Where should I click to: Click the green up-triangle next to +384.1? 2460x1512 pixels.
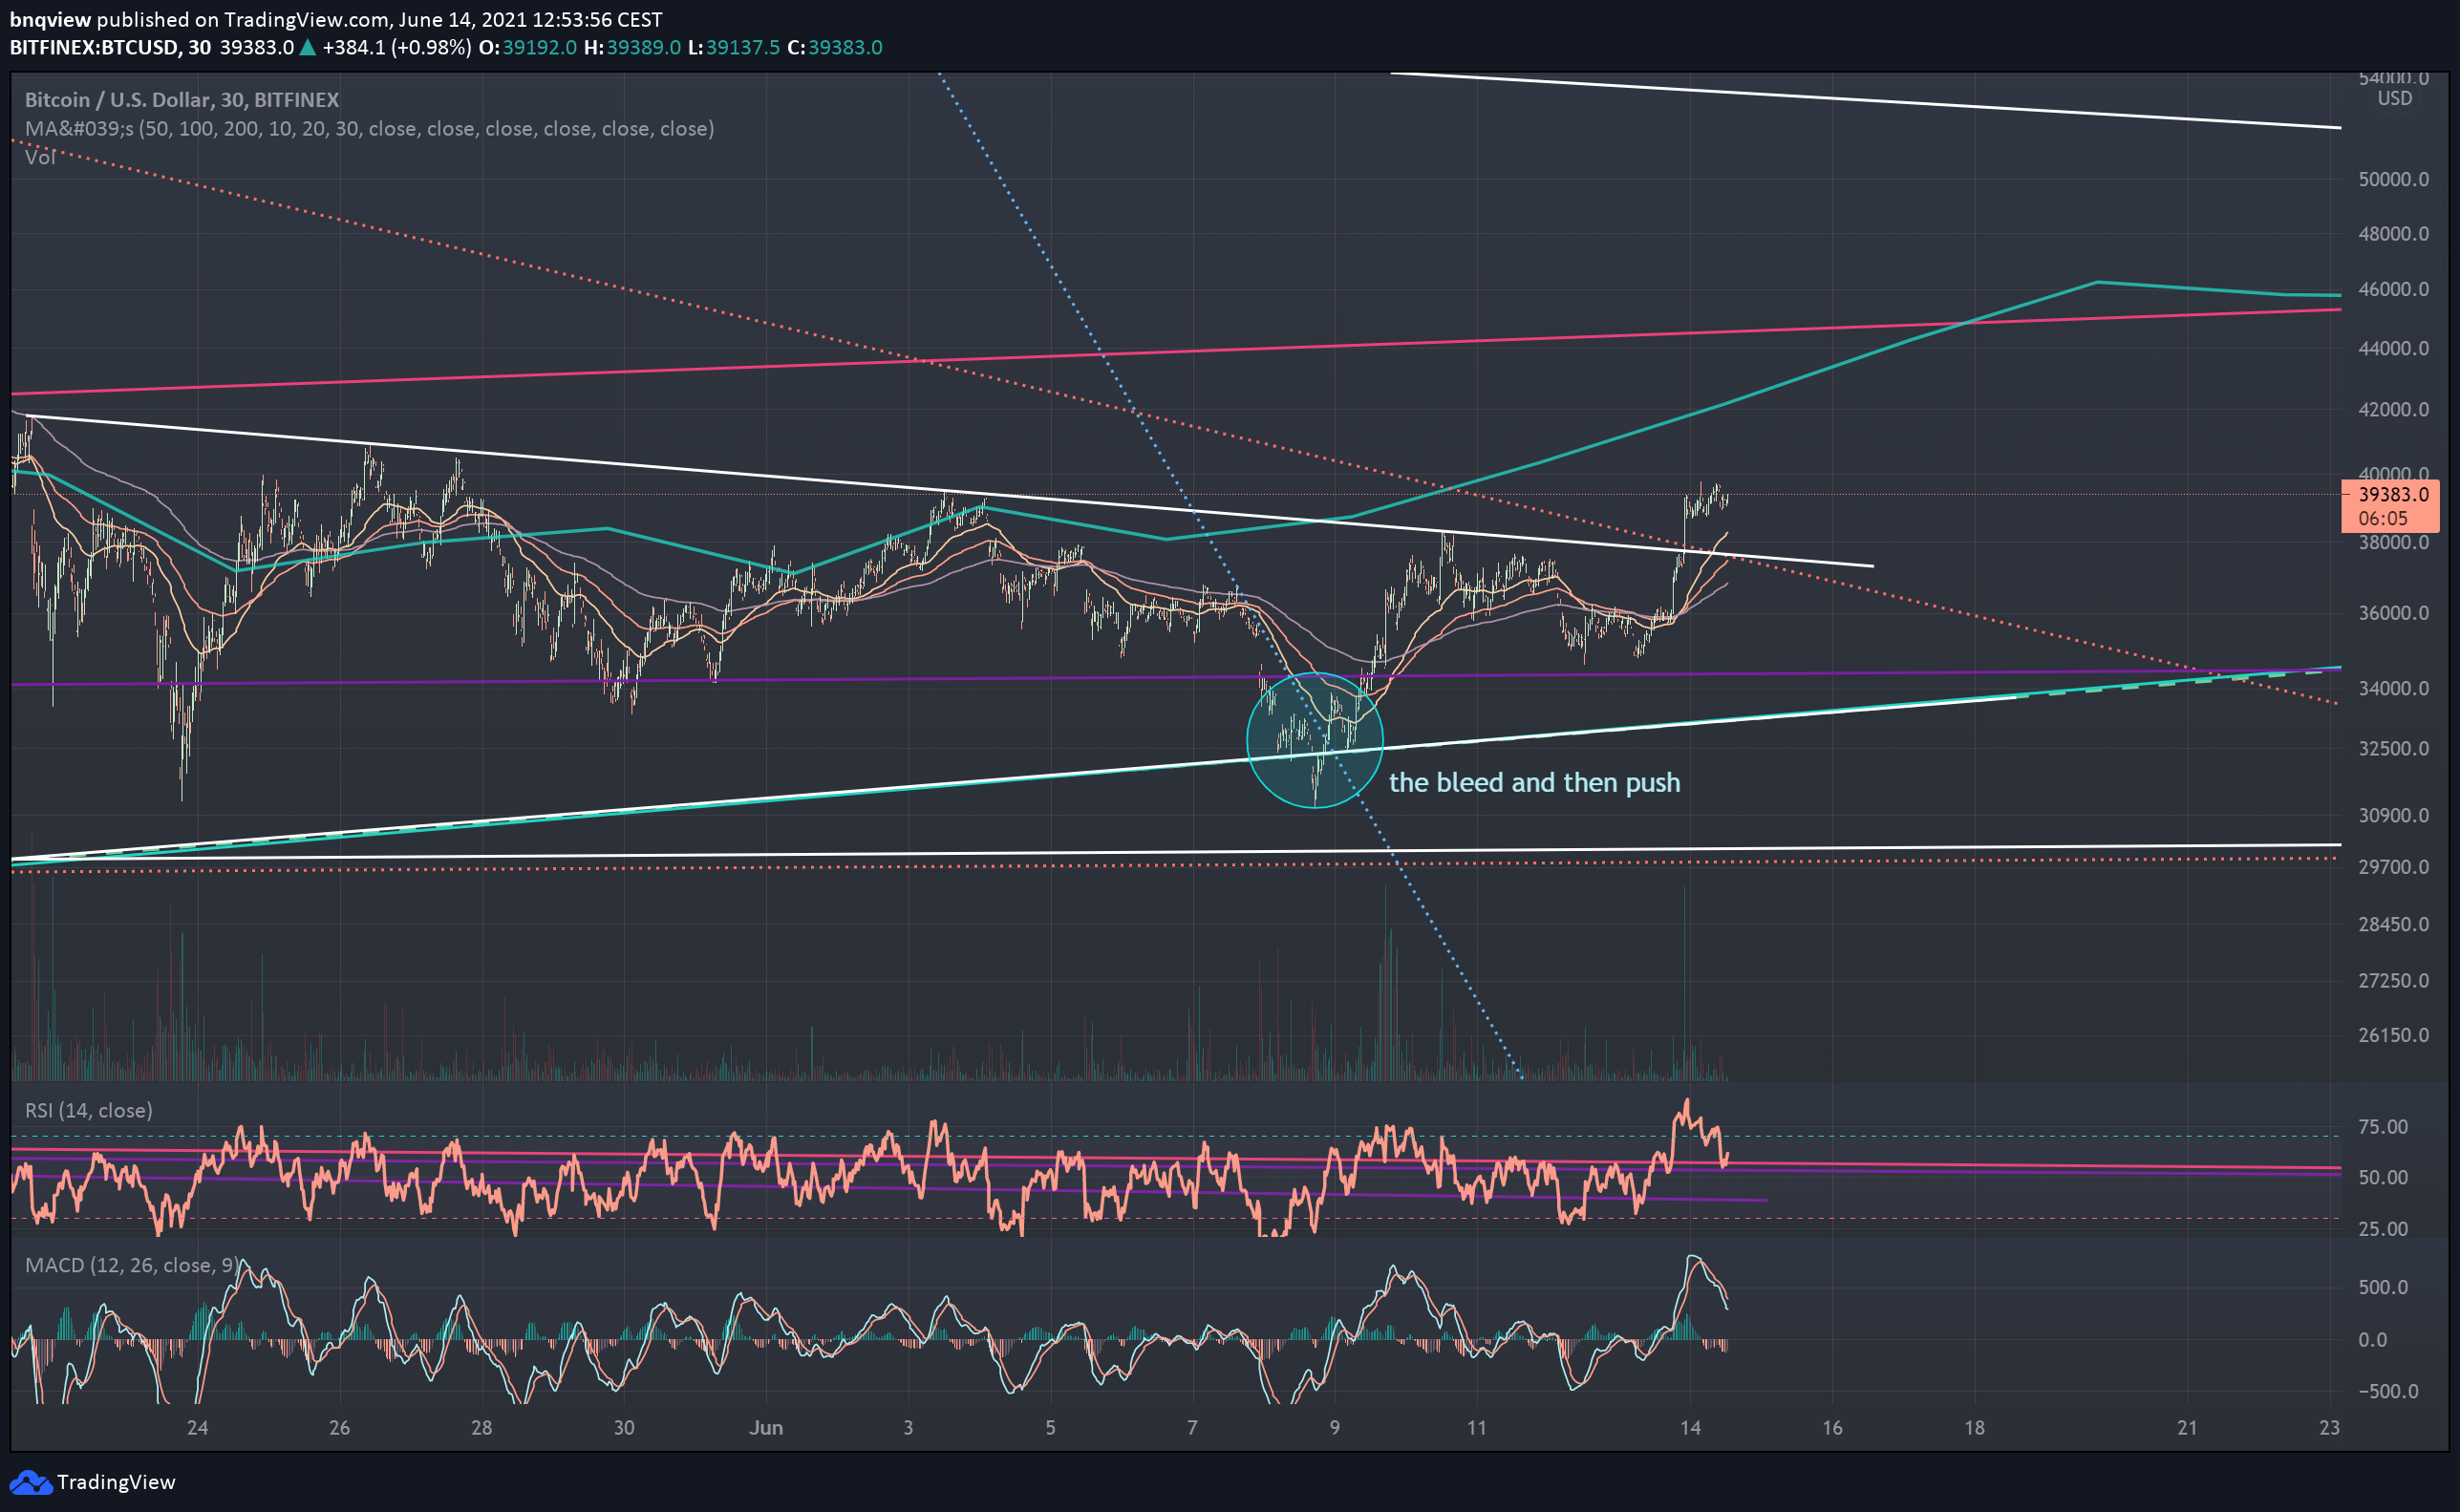(308, 47)
